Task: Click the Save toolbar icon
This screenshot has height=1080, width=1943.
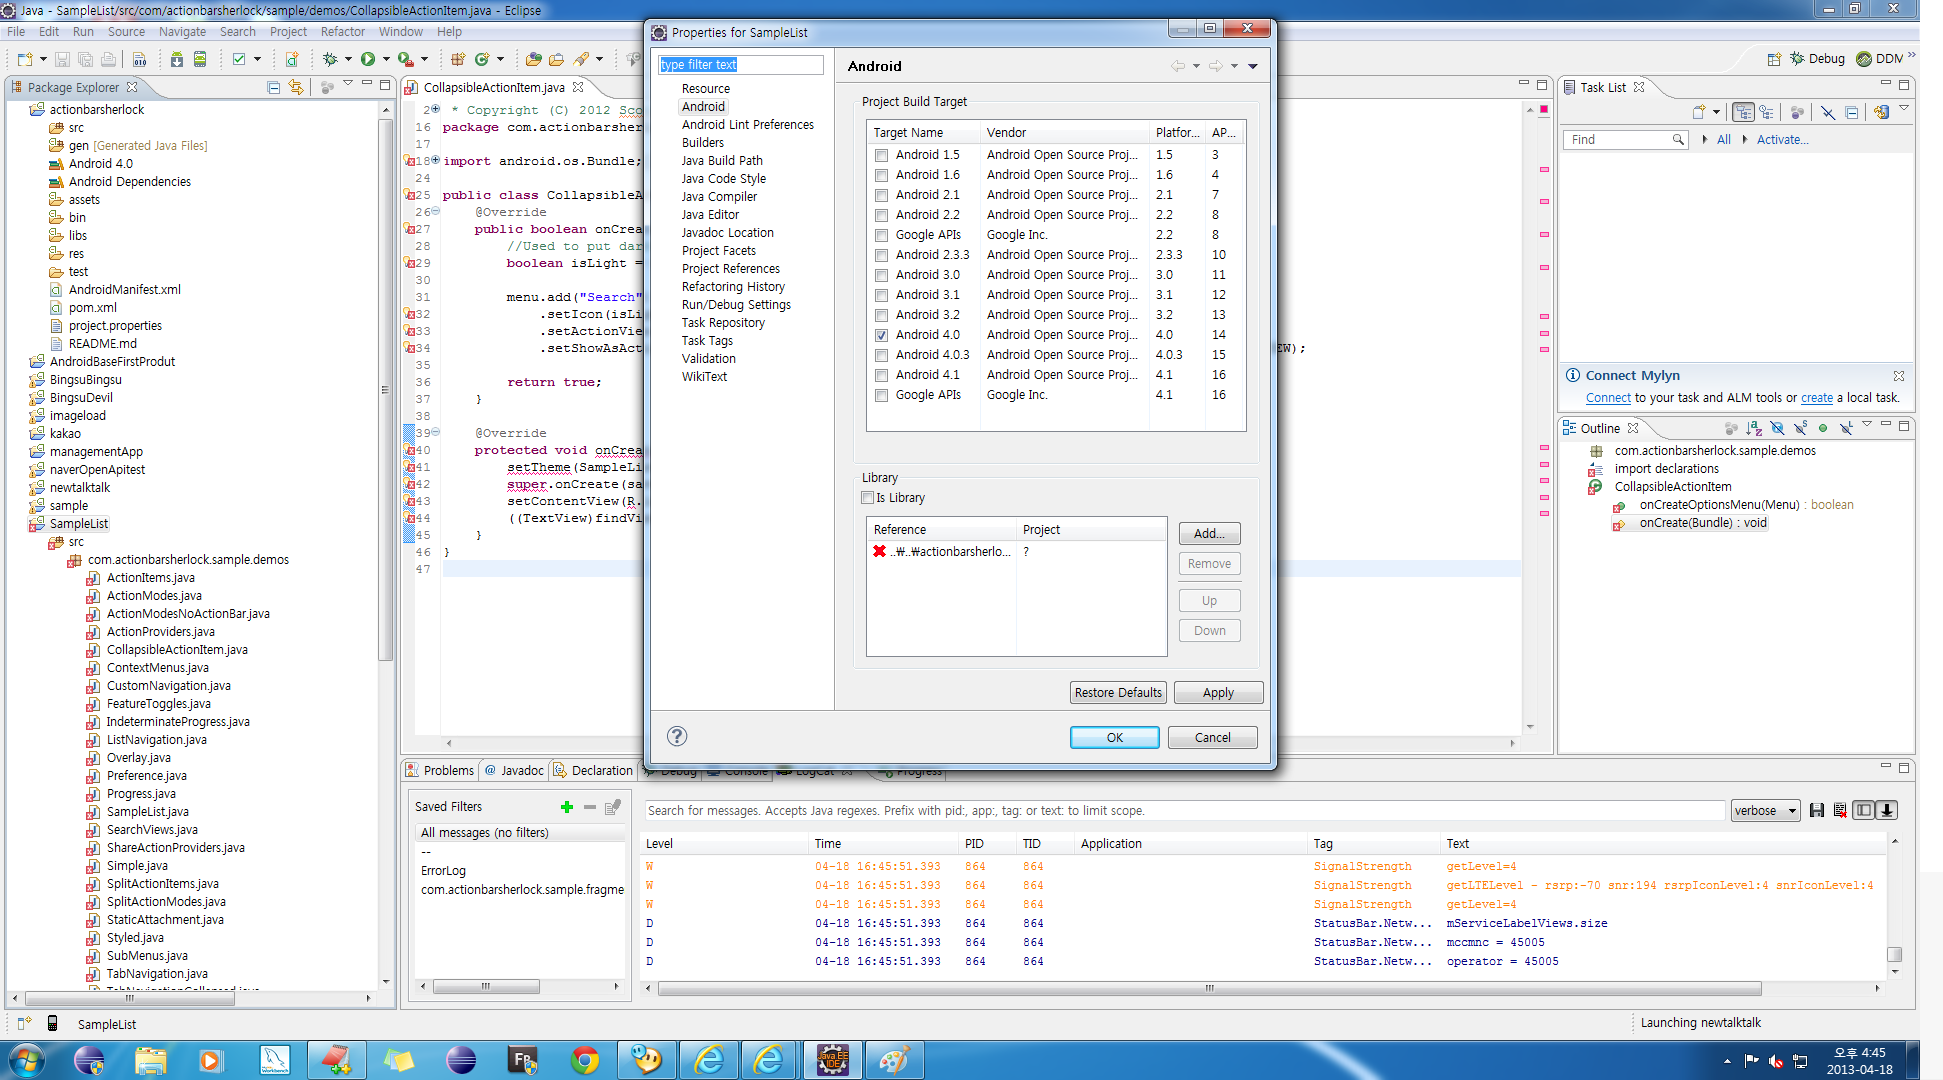Action: pyautogui.click(x=62, y=59)
